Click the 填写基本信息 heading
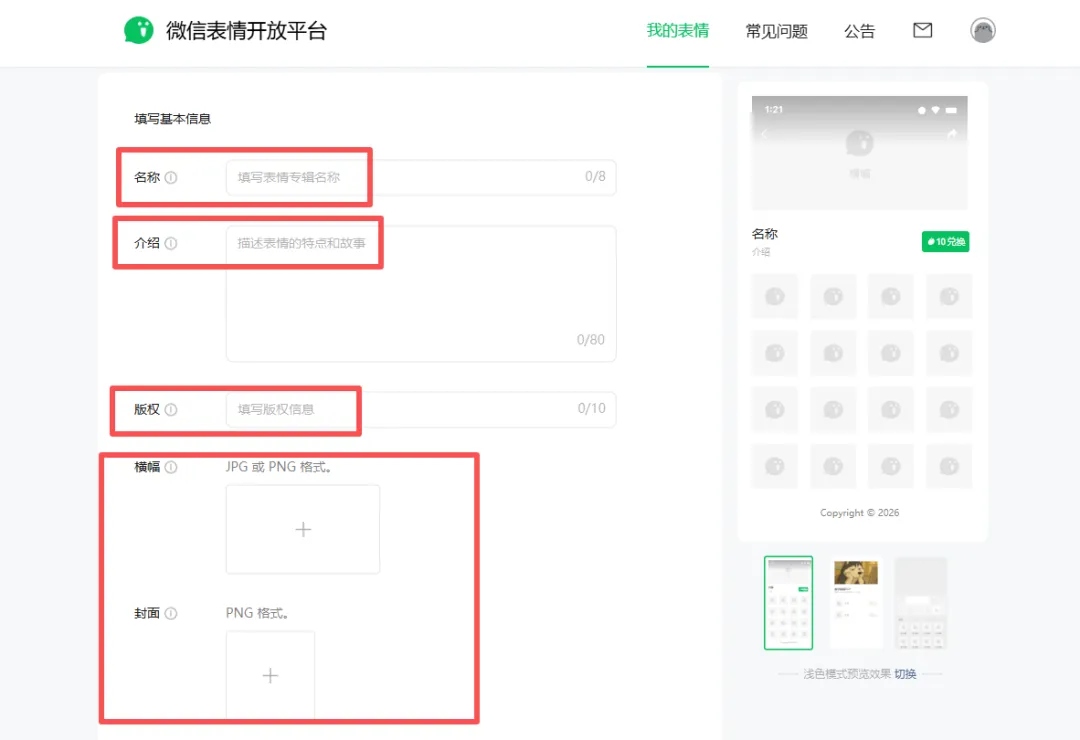This screenshot has height=740, width=1080. click(x=172, y=119)
